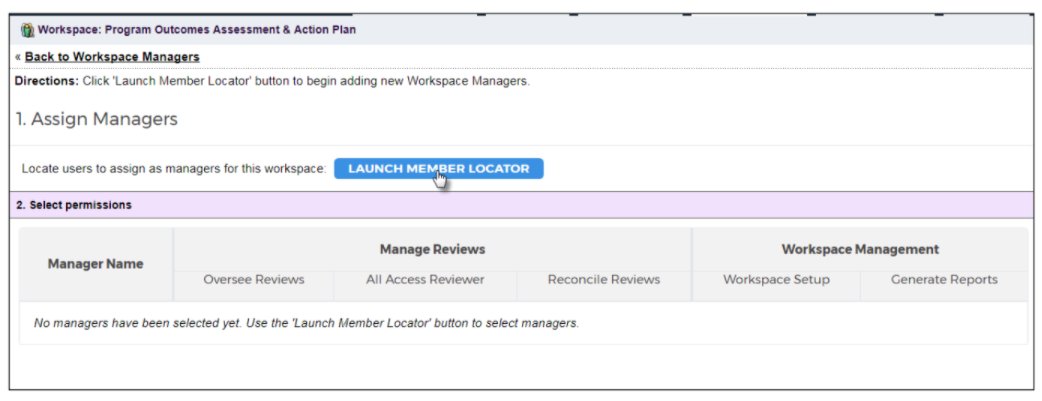Click the Workspace Management group header
The height and width of the screenshot is (401, 1042).
[860, 249]
